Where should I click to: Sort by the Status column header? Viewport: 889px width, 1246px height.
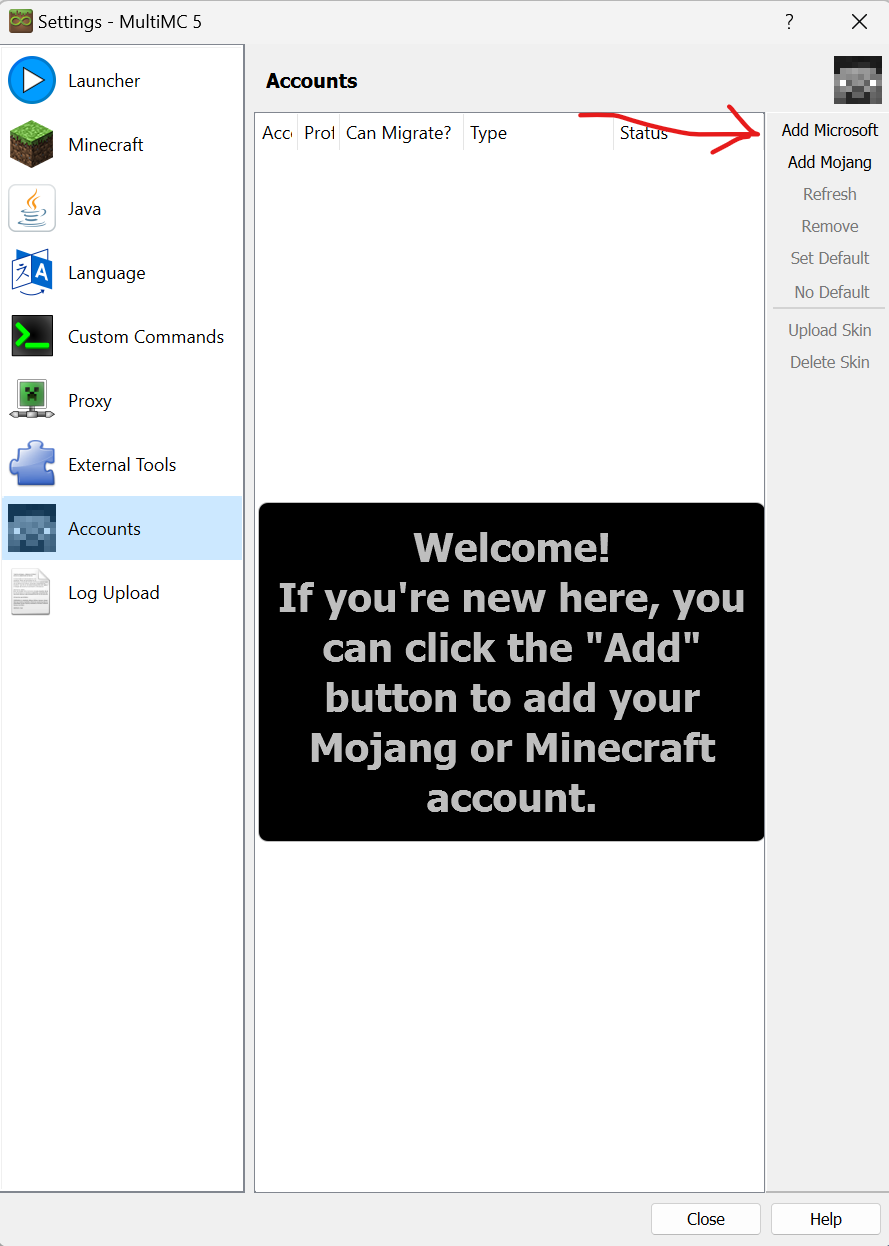pos(689,133)
